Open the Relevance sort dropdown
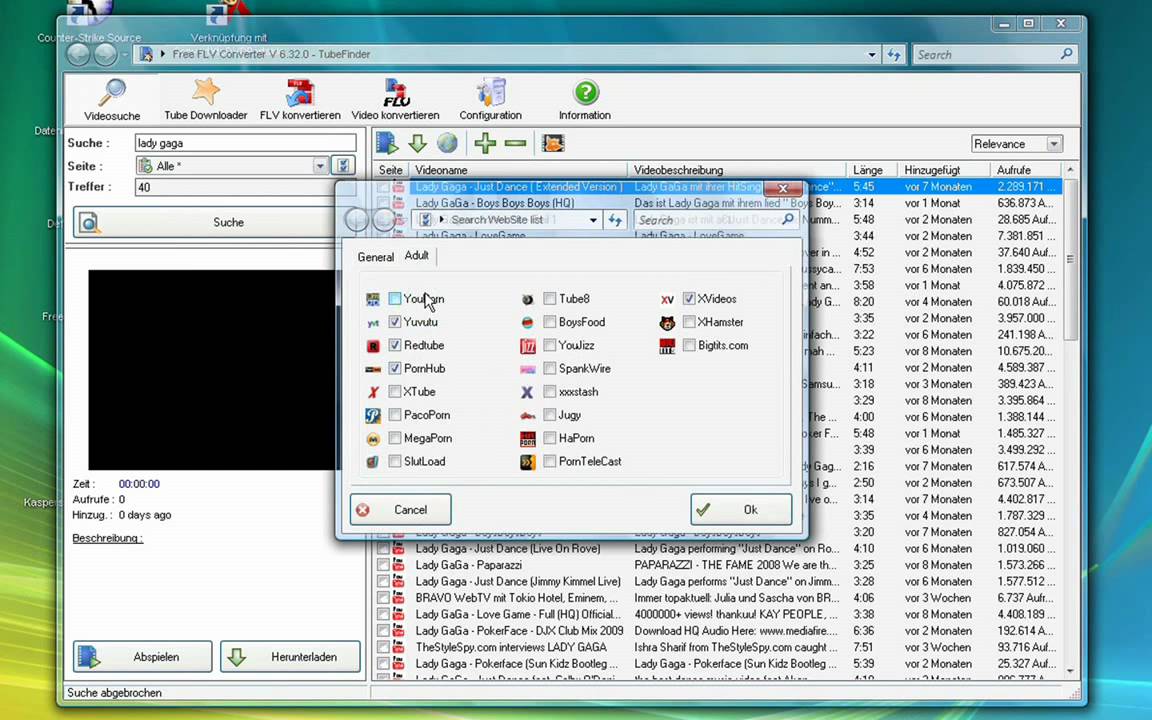 point(1054,144)
